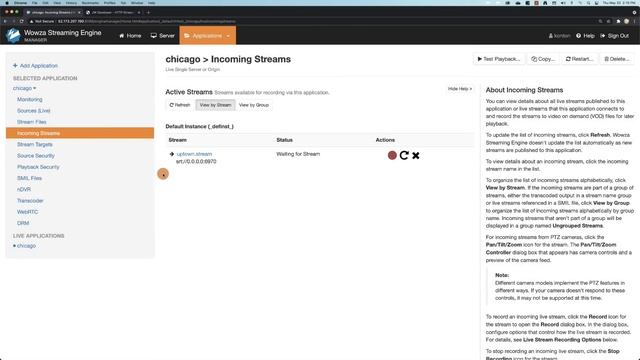Image resolution: width=640 pixels, height=360 pixels.
Task: Reset the uptown.stream incoming stream
Action: click(x=404, y=155)
